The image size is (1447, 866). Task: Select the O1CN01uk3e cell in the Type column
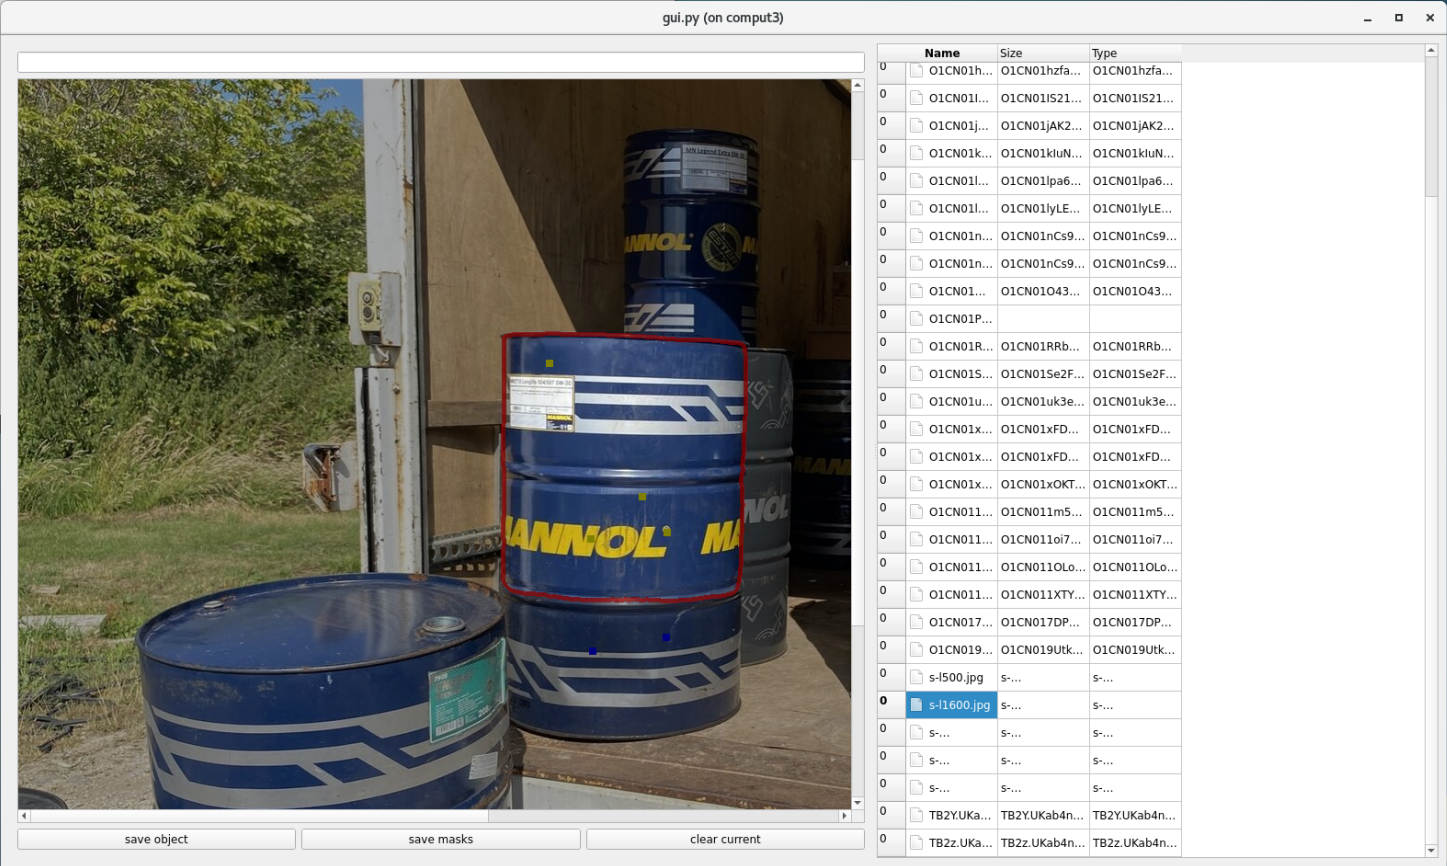tap(1135, 402)
